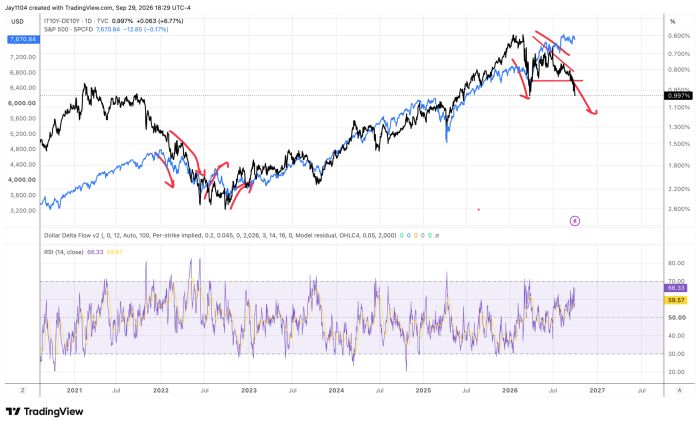Select the red curved arrow near mid-2022 lows
This screenshot has height=426, width=700.
216,180
